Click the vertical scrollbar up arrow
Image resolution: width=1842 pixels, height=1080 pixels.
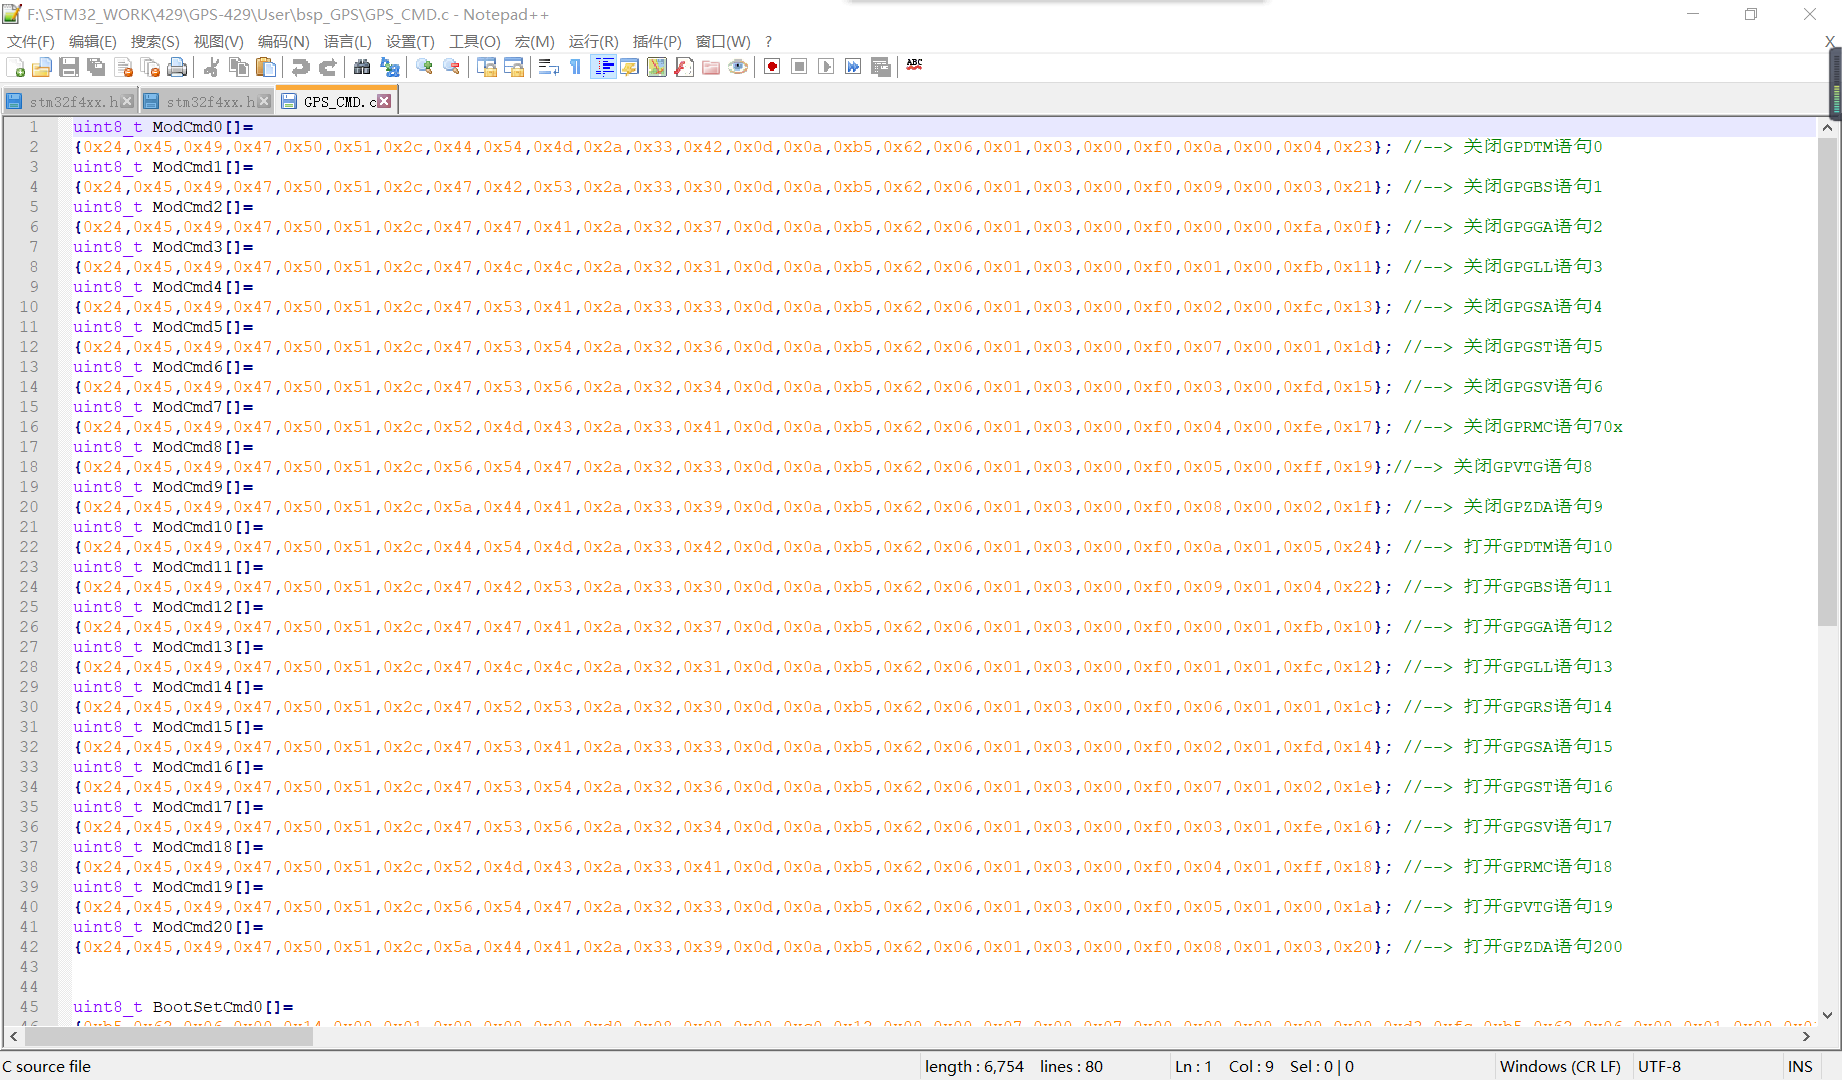click(1828, 128)
